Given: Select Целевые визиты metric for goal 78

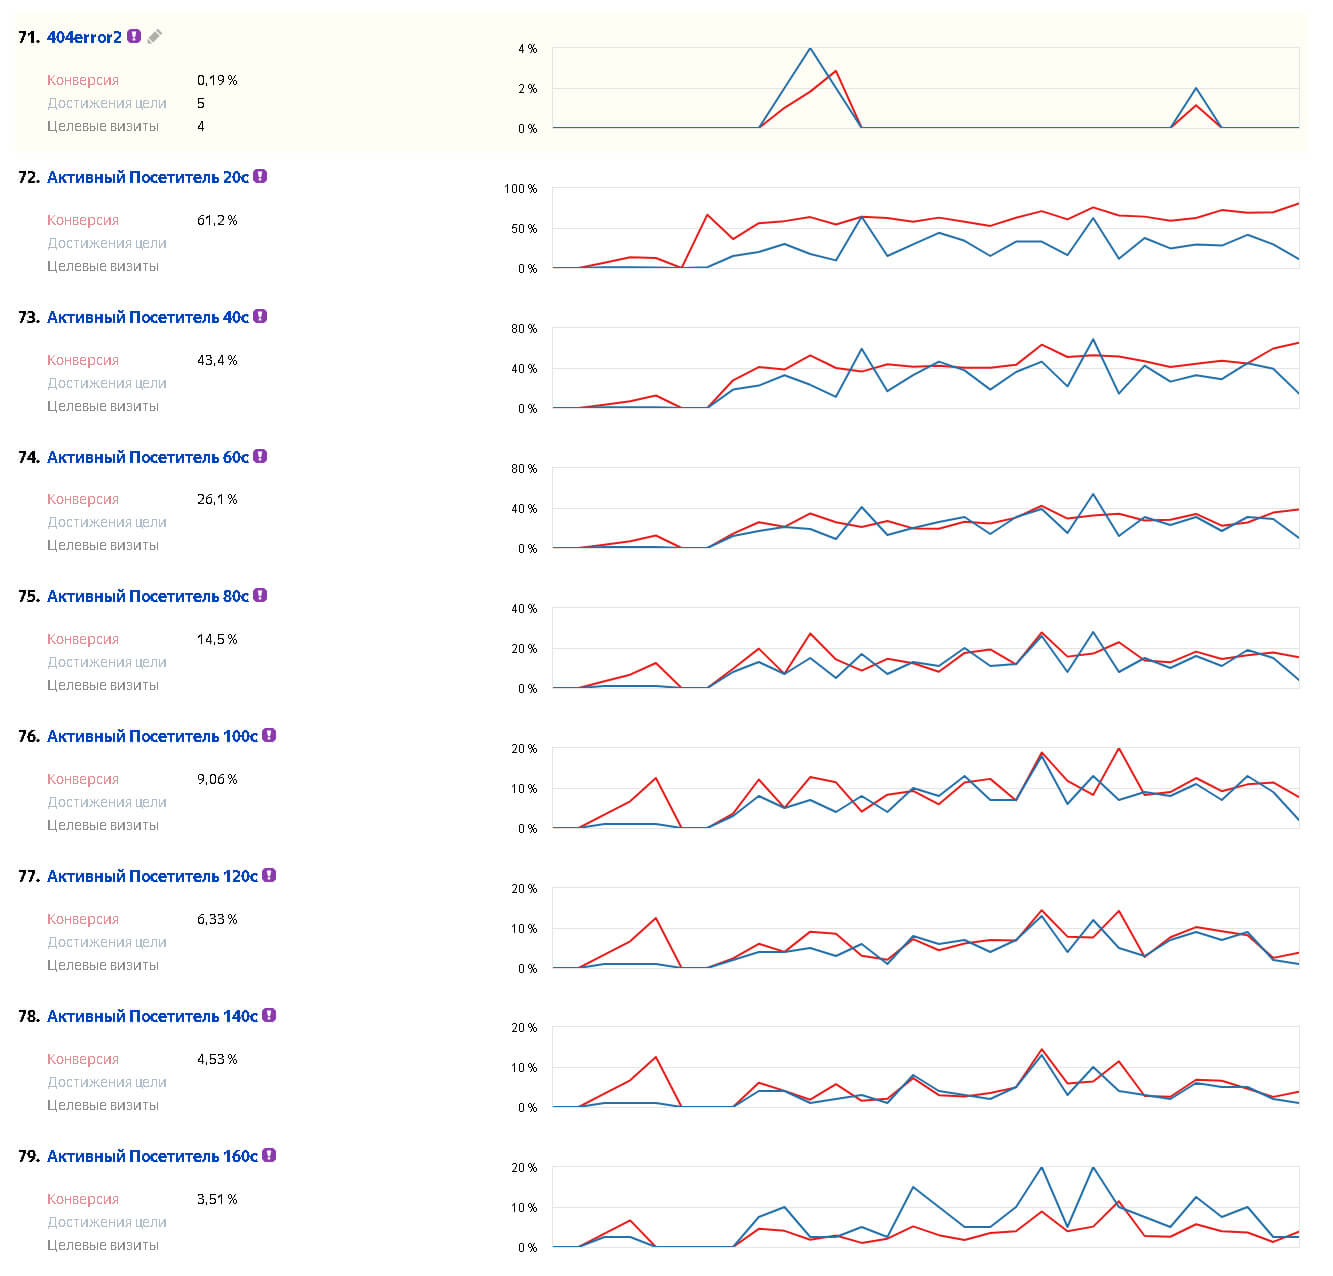Looking at the screenshot, I should tap(103, 1105).
